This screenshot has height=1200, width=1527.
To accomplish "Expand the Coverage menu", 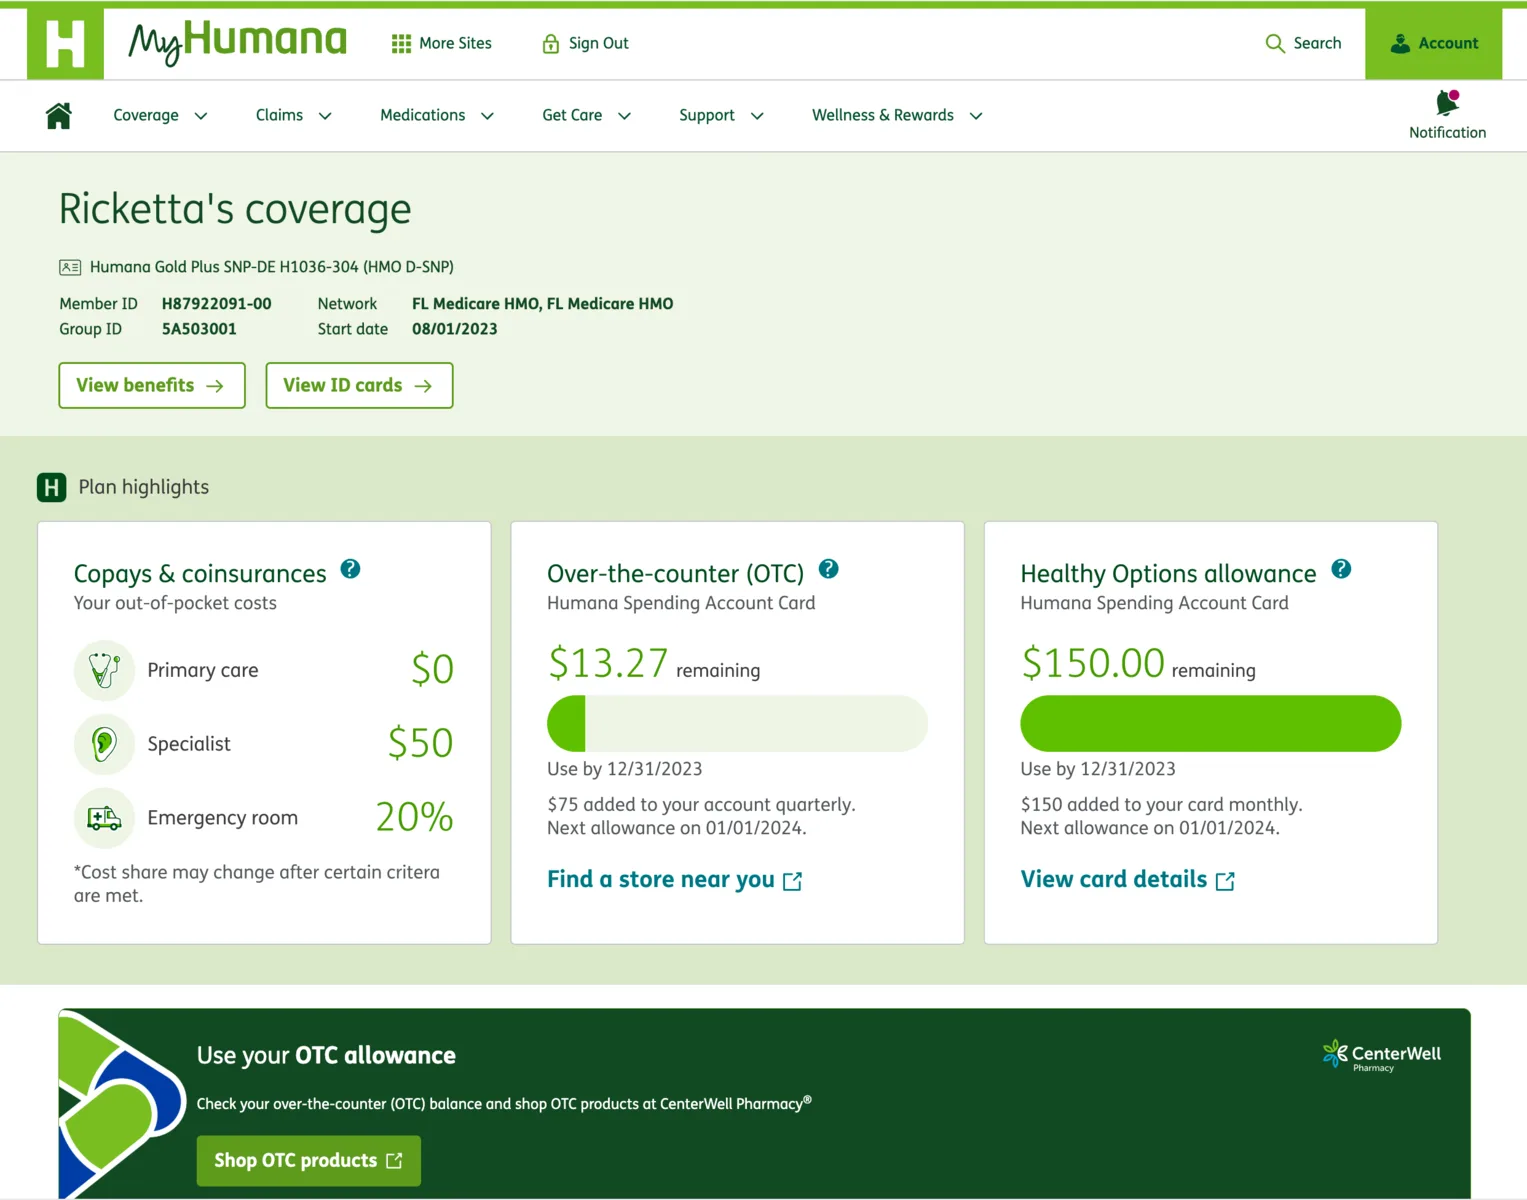I will pyautogui.click(x=160, y=116).
